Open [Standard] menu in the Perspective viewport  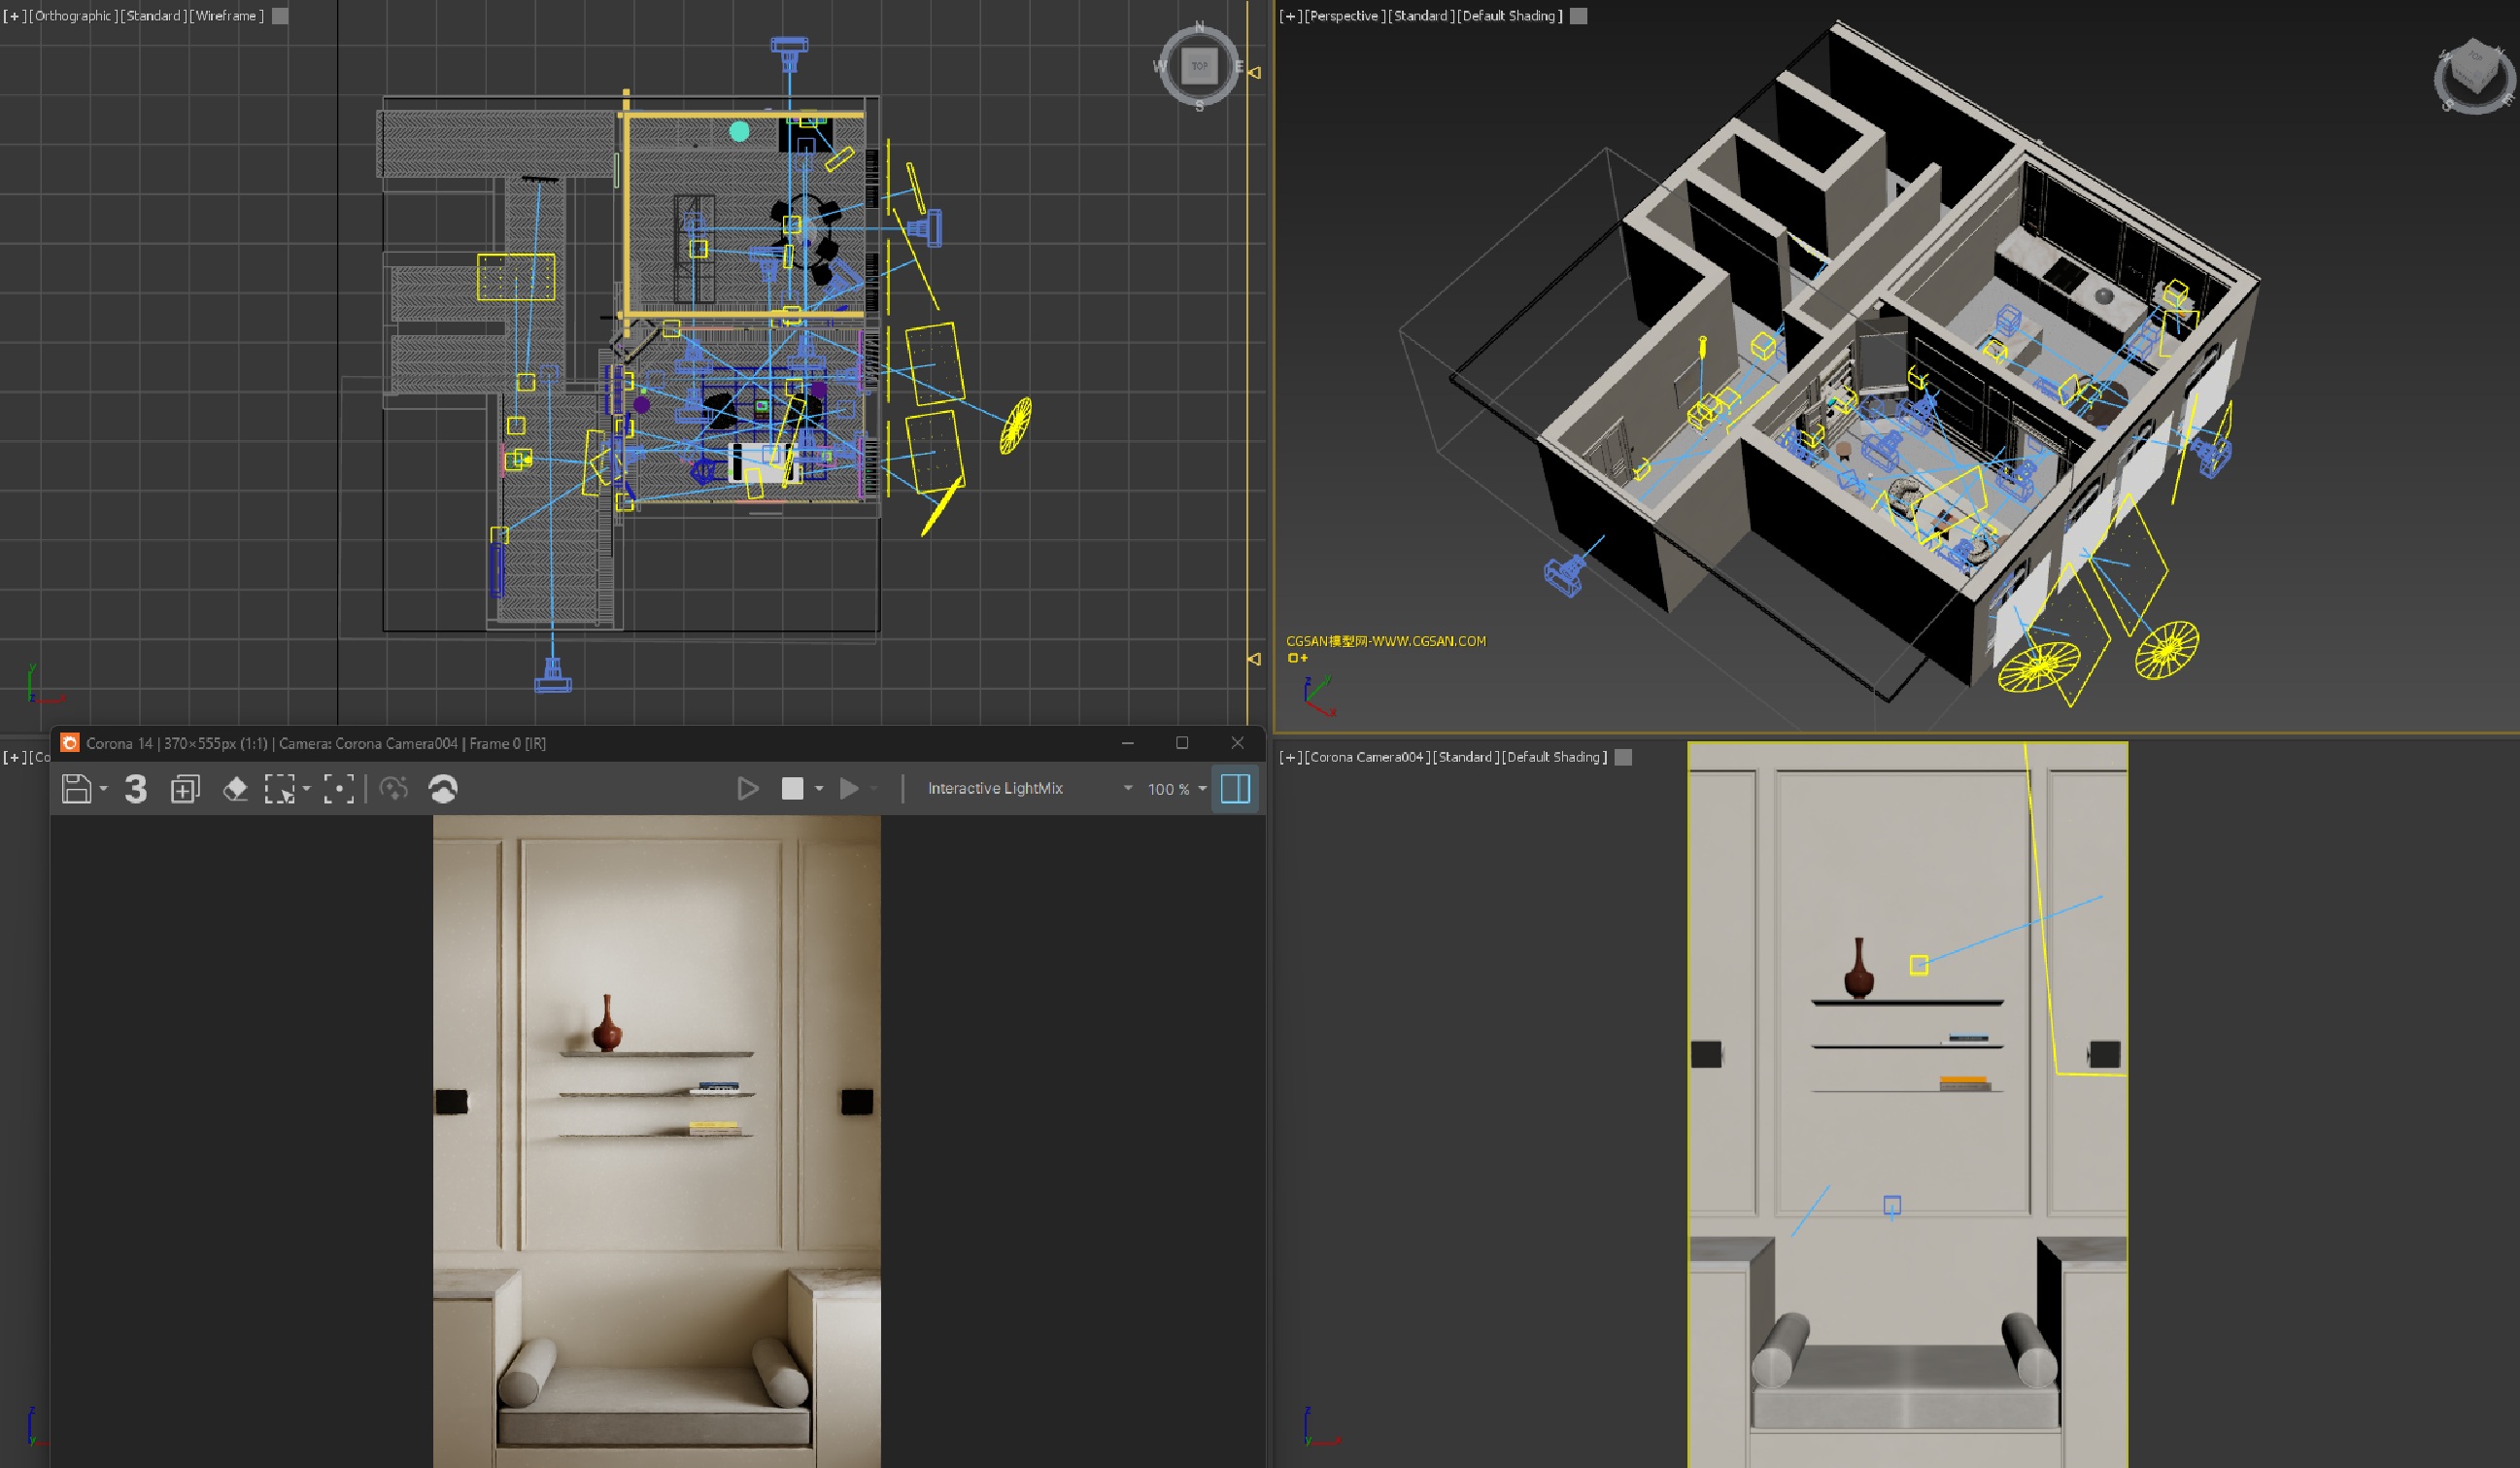tap(1421, 16)
